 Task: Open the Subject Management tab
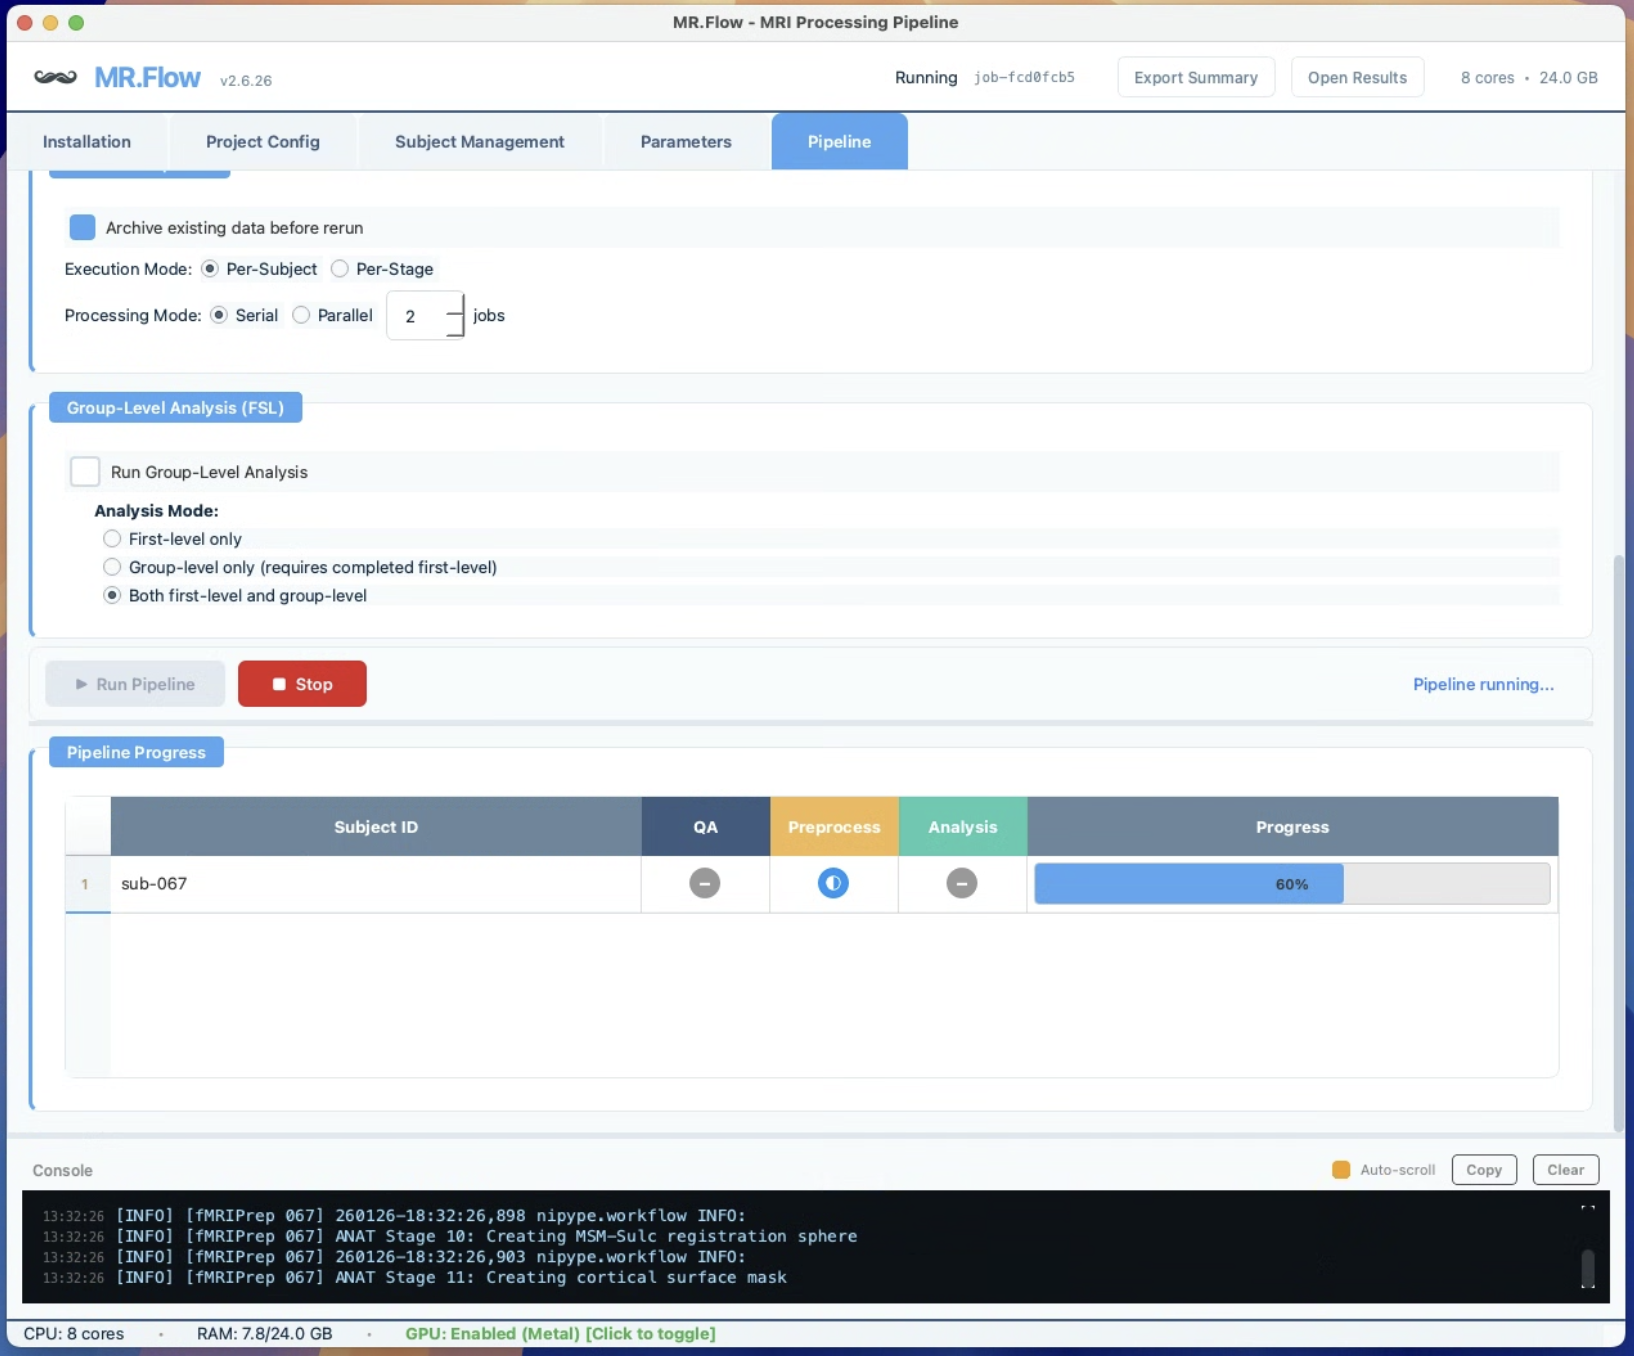coord(479,141)
